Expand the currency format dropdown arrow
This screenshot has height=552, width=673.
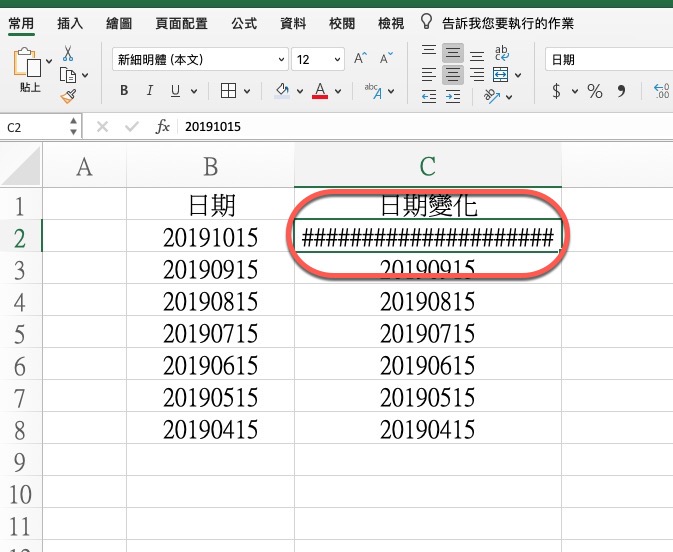(x=575, y=91)
